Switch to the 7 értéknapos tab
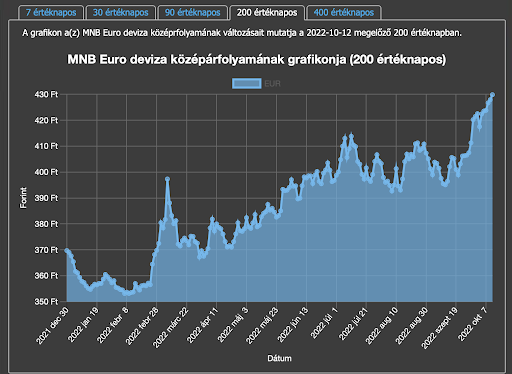This screenshot has height=374, width=512. point(51,13)
